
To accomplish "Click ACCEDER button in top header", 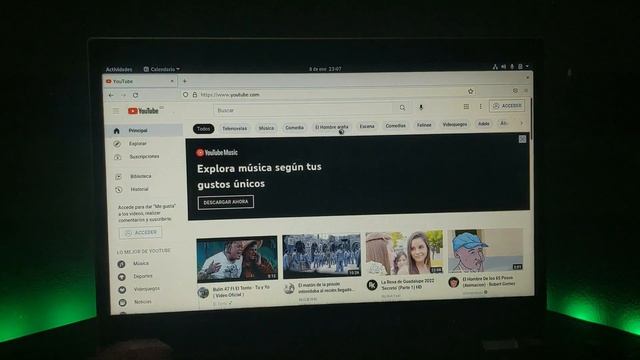I will coord(507,106).
